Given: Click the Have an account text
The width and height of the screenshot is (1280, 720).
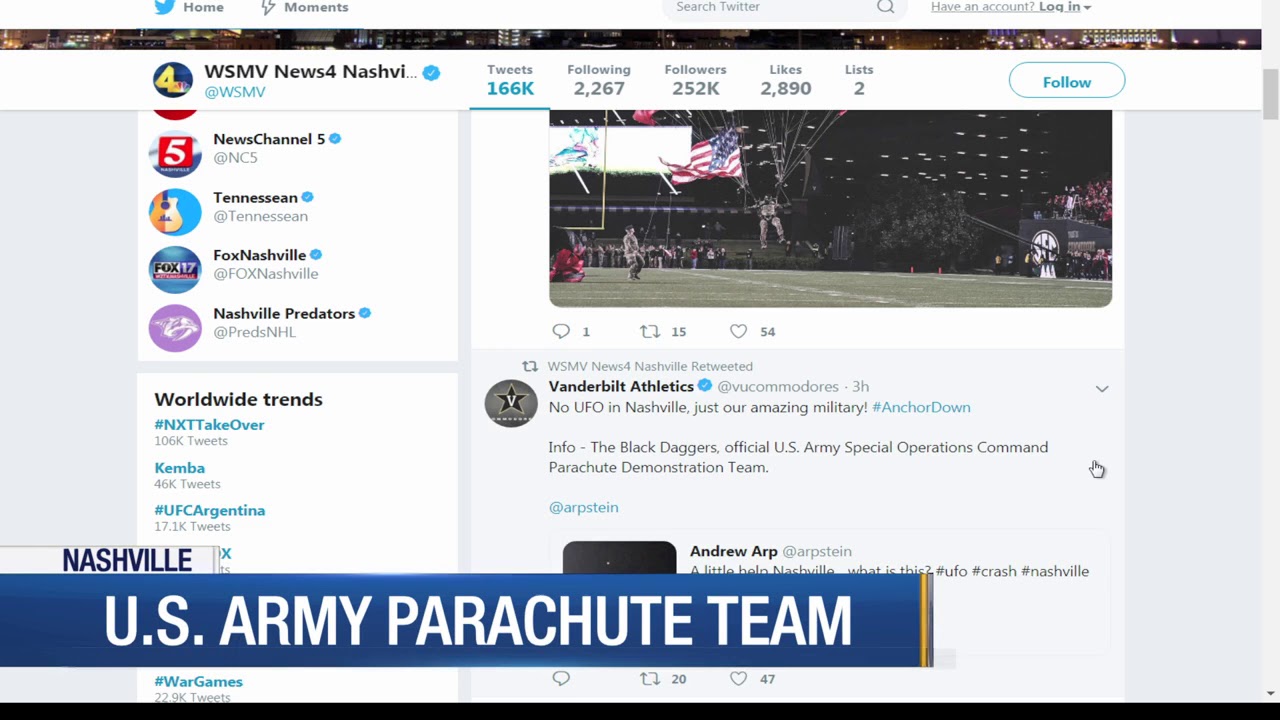Looking at the screenshot, I should coord(983,7).
